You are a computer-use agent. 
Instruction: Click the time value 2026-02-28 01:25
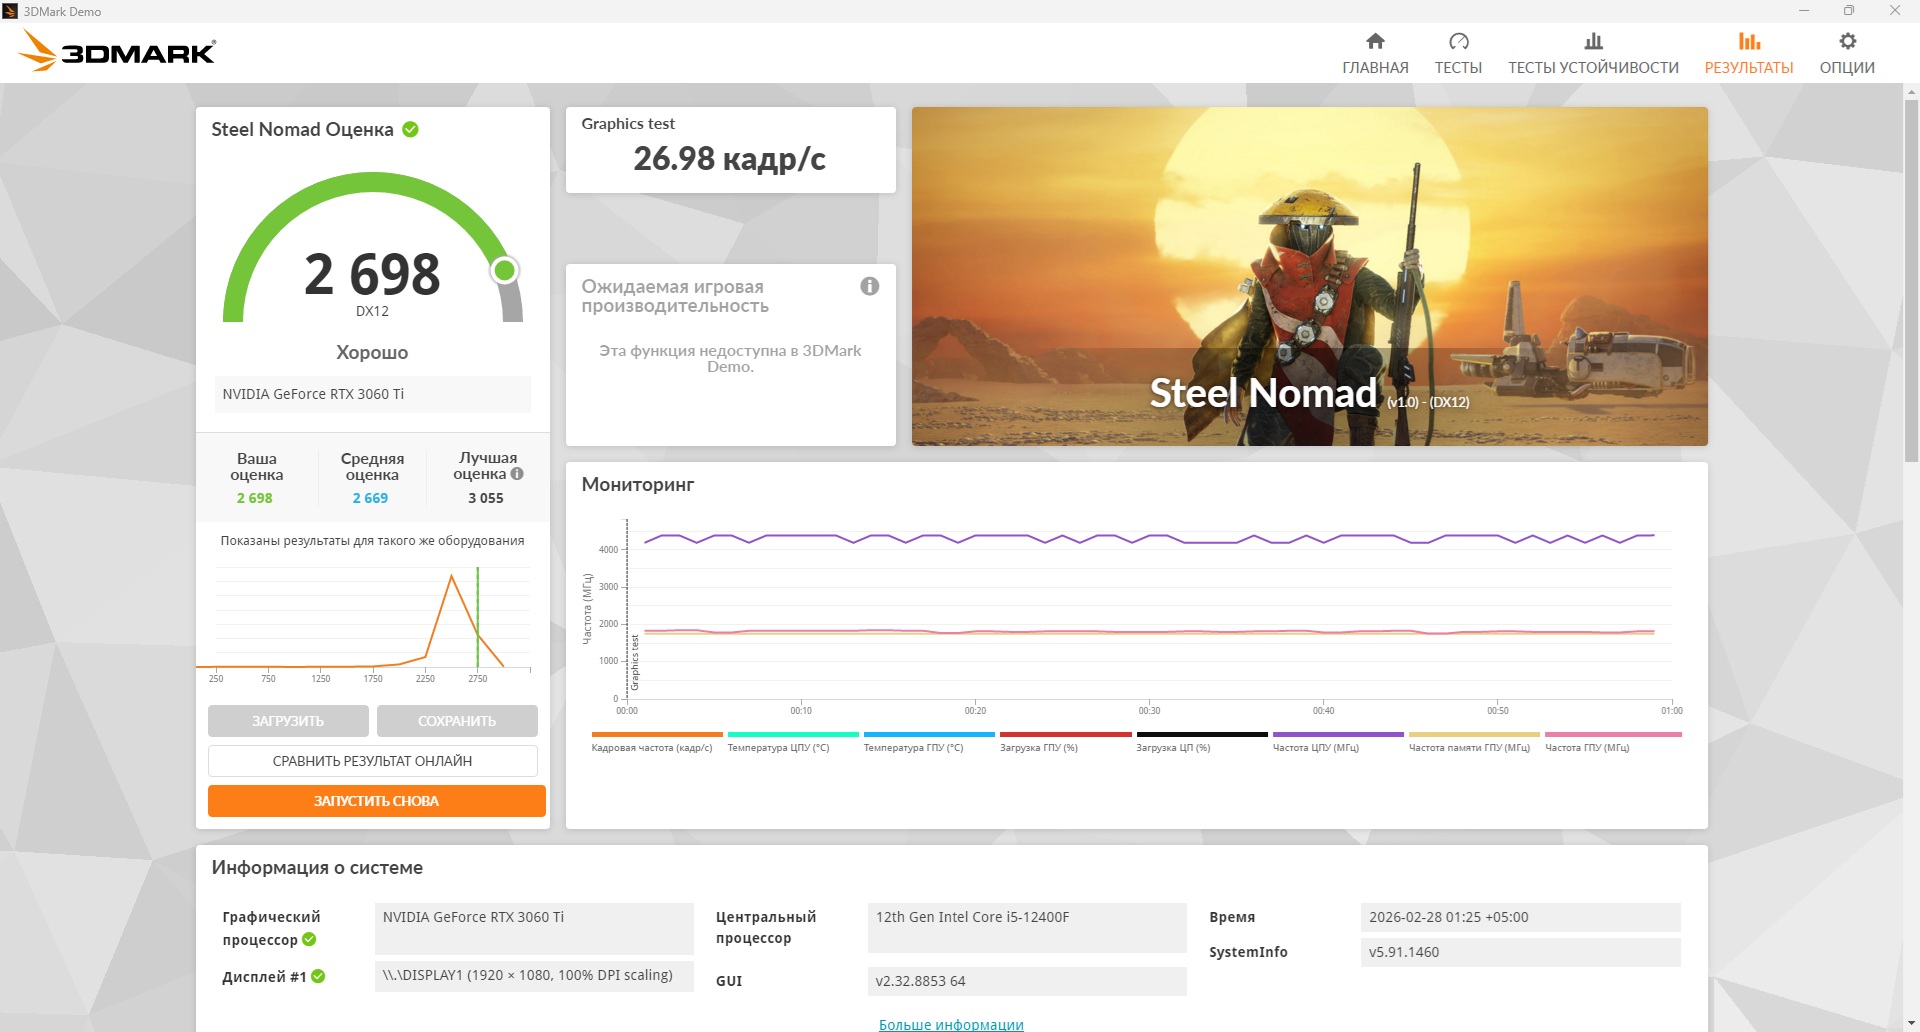tap(1520, 917)
